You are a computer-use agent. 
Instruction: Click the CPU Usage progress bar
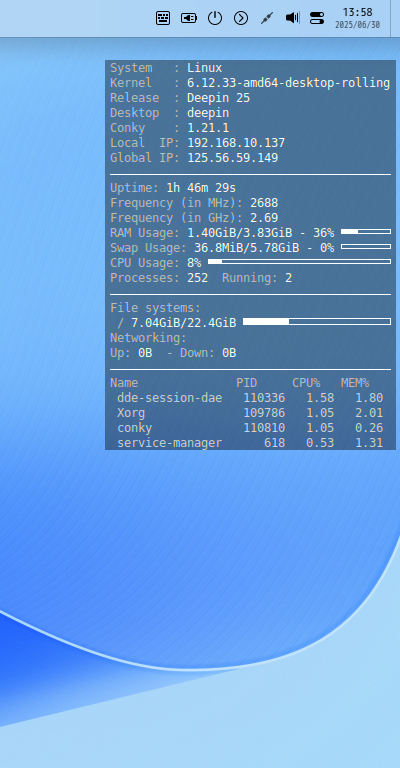point(299,262)
